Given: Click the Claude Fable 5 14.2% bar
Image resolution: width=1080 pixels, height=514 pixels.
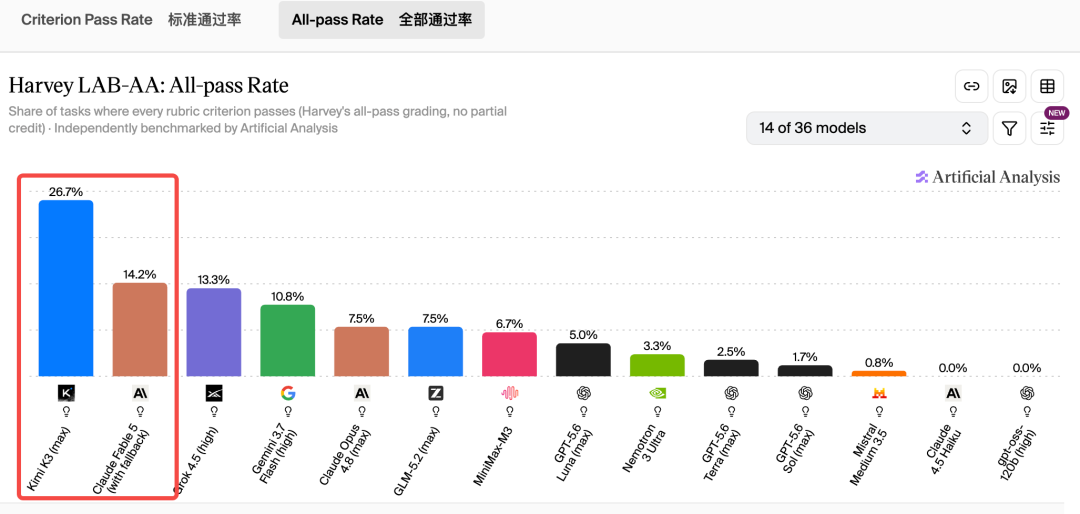Looking at the screenshot, I should (140, 329).
